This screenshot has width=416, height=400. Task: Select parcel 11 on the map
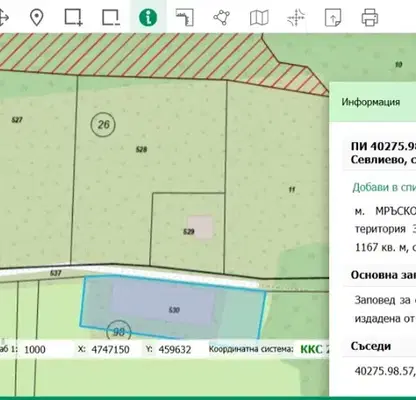click(x=292, y=190)
